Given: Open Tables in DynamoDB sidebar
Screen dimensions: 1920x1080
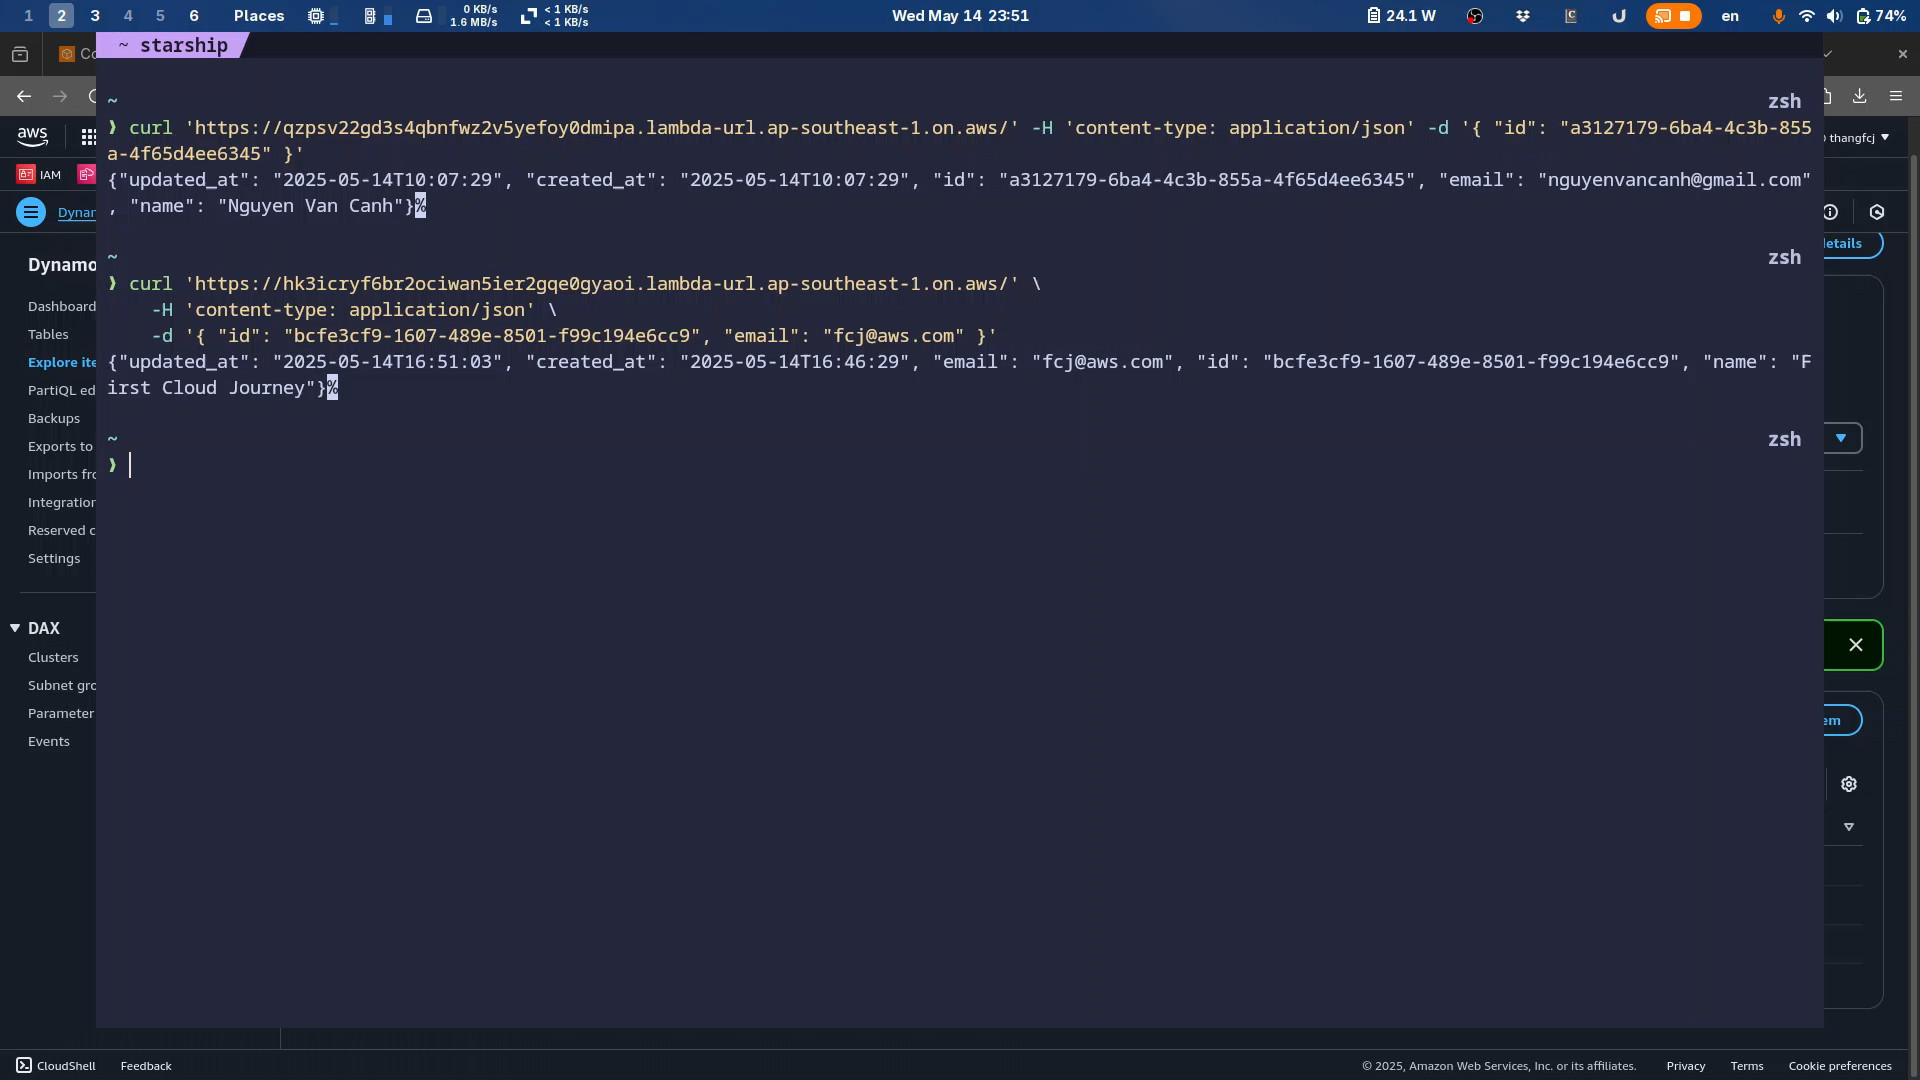Looking at the screenshot, I should coord(48,334).
